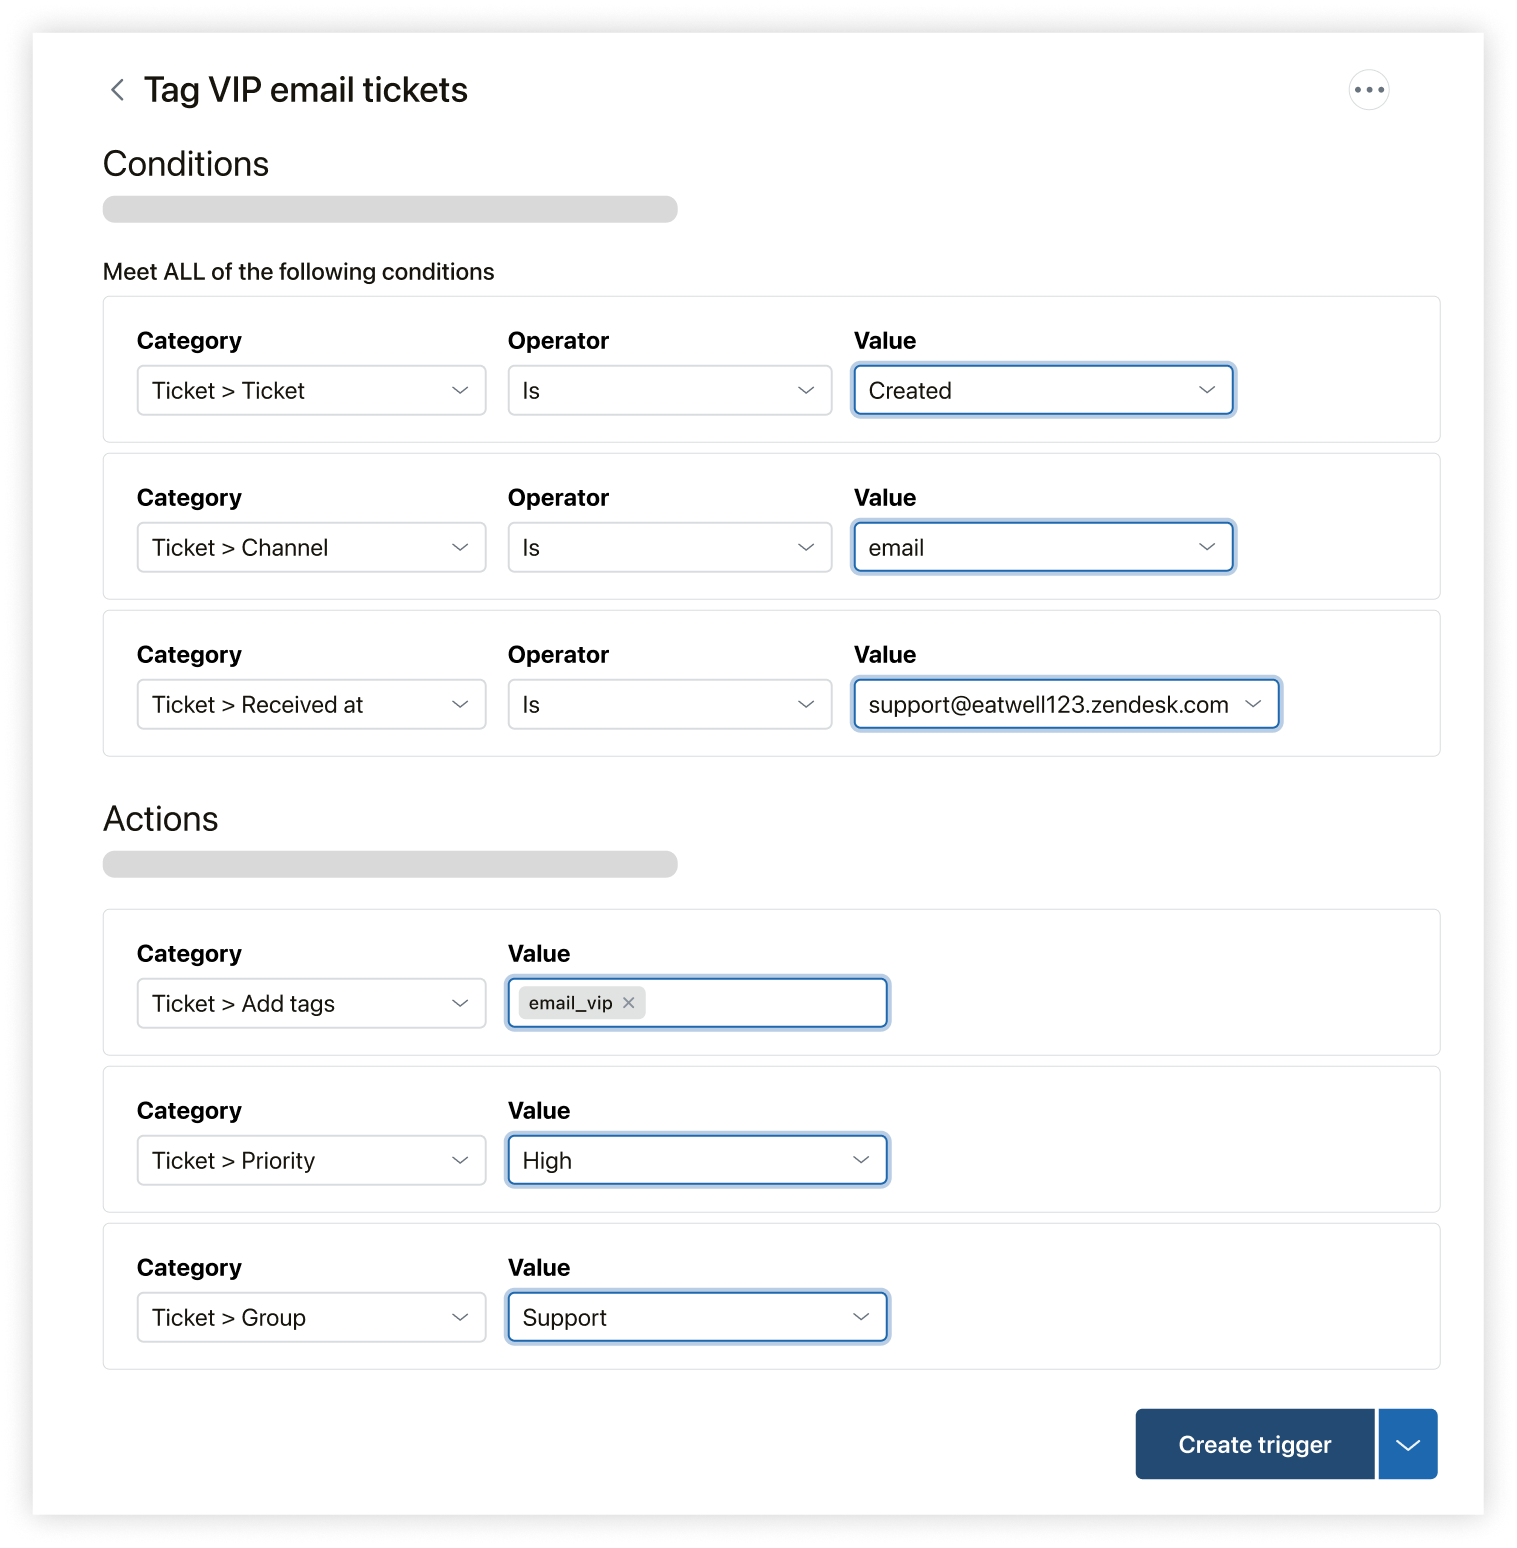This screenshot has height=1548, width=1517.
Task: Open the Ticket > Ticket category dropdown
Action: pyautogui.click(x=311, y=391)
